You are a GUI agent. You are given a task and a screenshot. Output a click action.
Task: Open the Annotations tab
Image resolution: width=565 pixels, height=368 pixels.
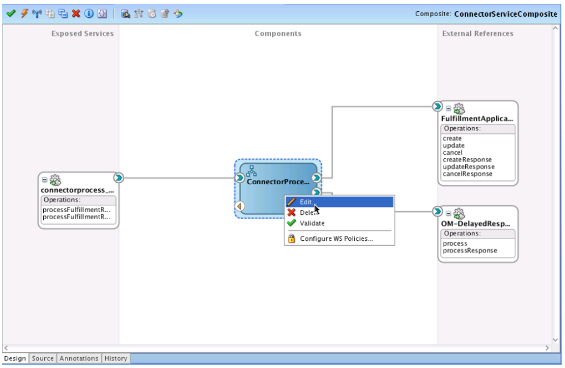coord(79,359)
